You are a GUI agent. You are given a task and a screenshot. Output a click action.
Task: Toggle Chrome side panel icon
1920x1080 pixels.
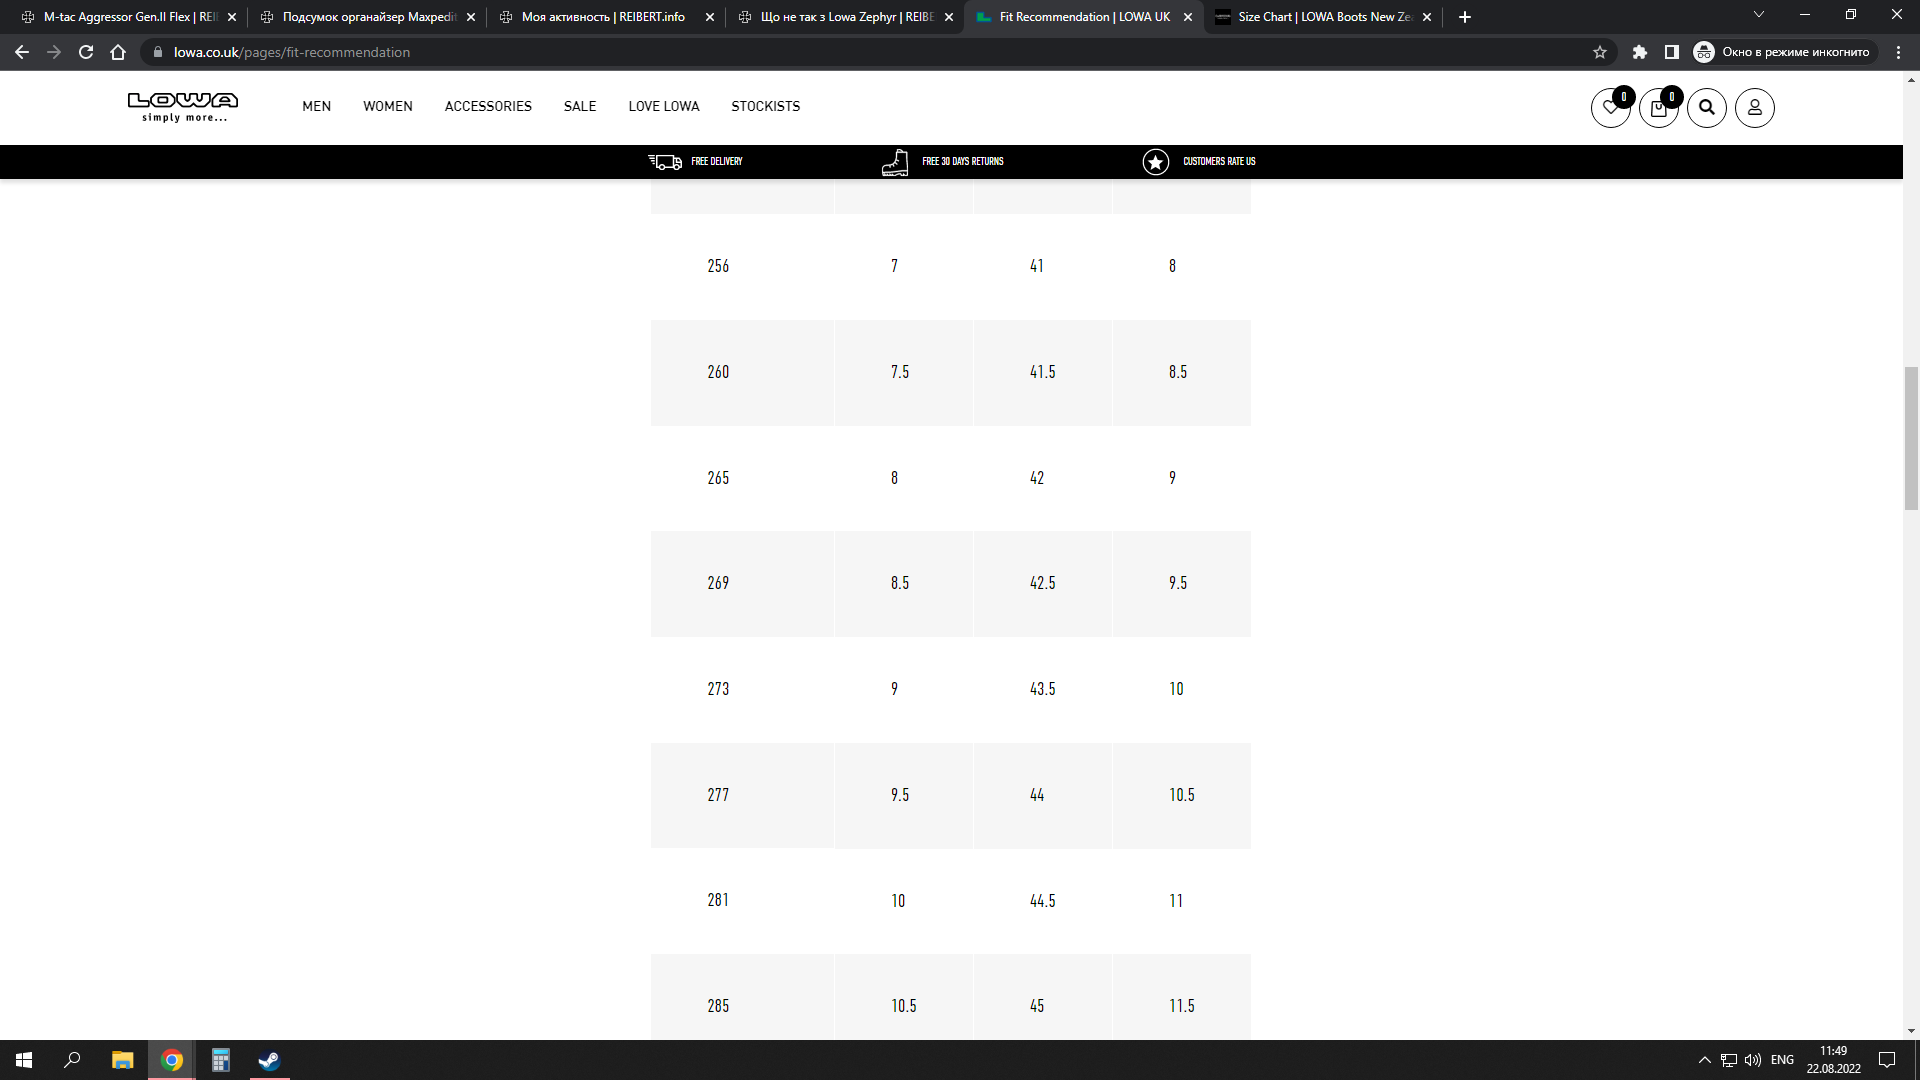point(1671,52)
